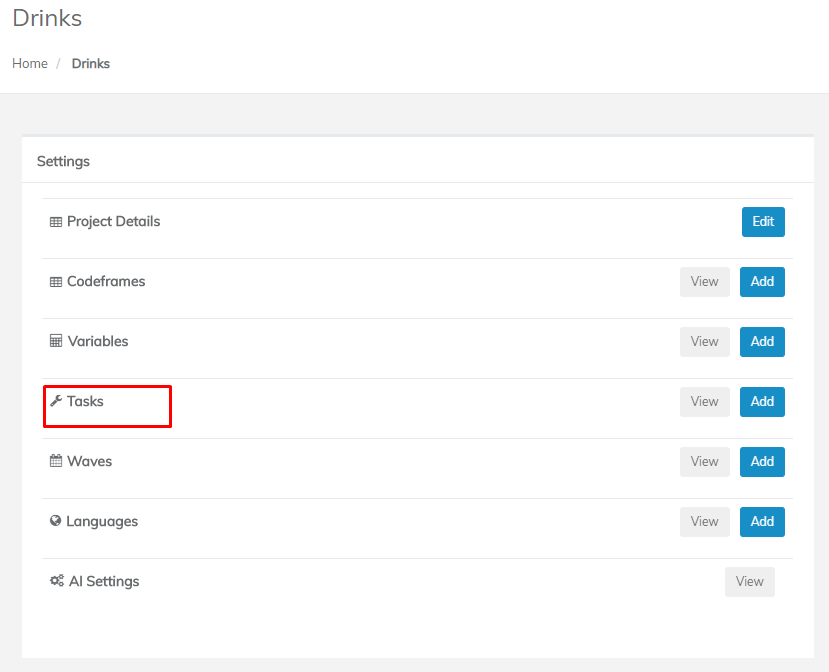Viewport: 829px width, 672px height.
Task: Click the Project Details label
Action: (113, 222)
